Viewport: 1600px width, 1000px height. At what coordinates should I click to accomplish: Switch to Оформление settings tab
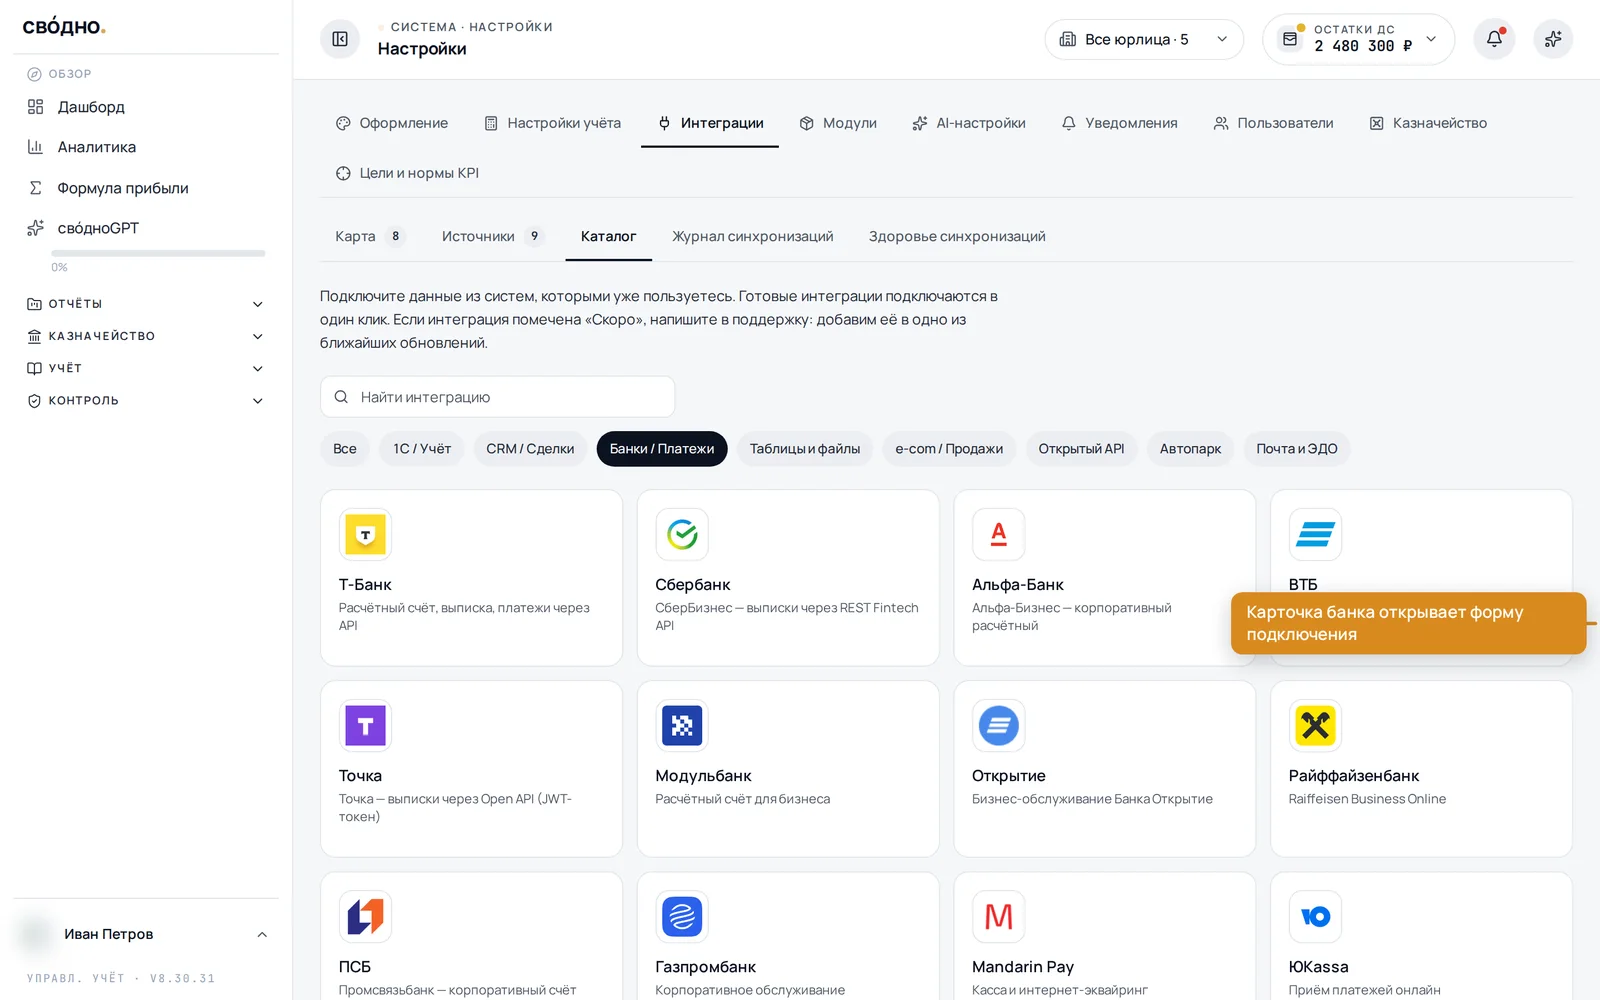coord(392,123)
